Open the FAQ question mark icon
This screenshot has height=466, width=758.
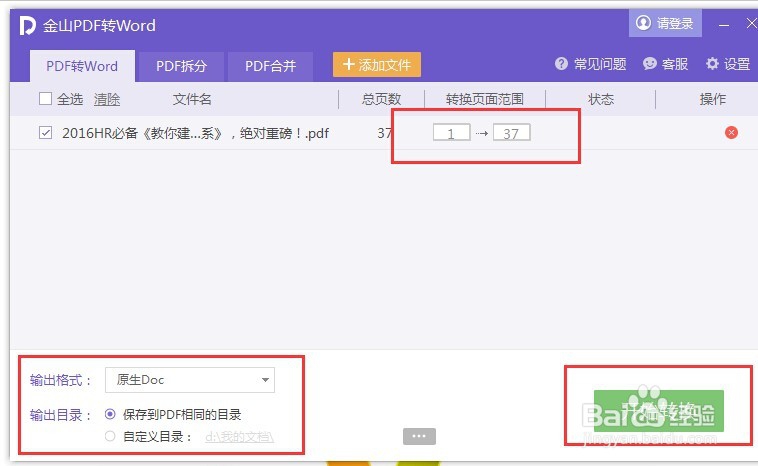[x=561, y=64]
